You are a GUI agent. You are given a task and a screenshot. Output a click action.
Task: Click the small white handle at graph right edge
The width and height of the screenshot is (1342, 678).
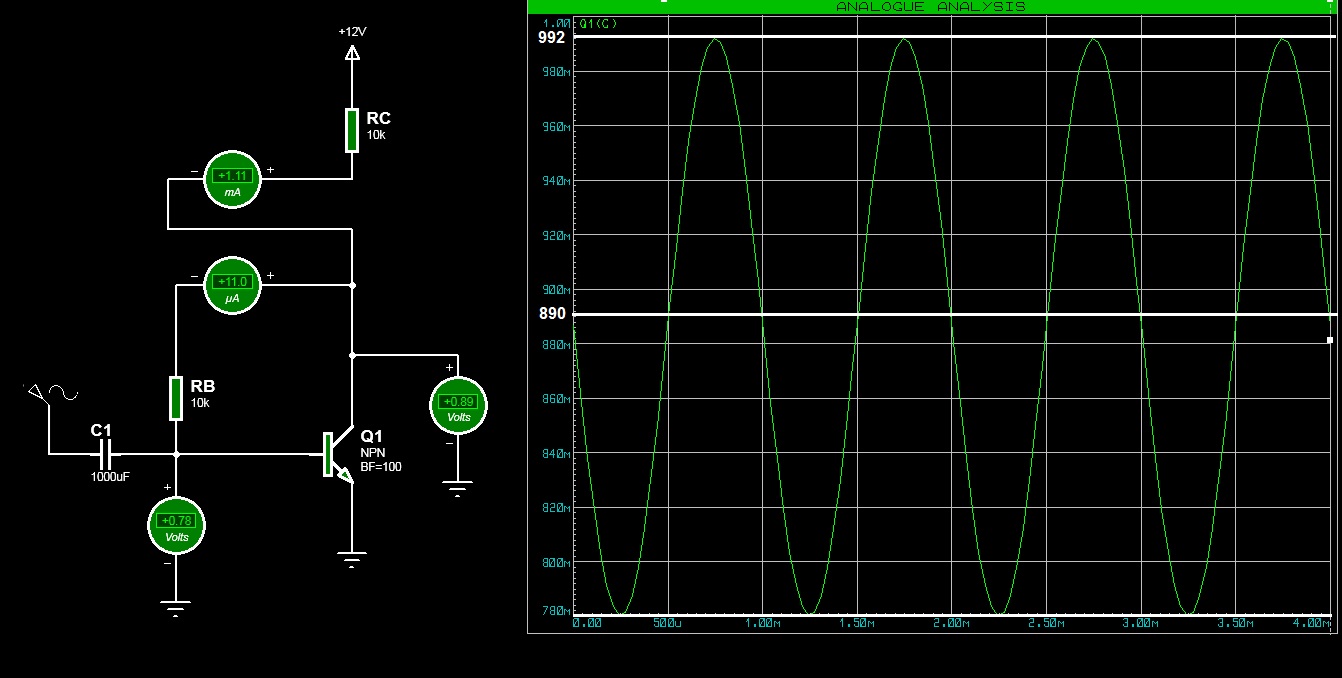[1330, 340]
